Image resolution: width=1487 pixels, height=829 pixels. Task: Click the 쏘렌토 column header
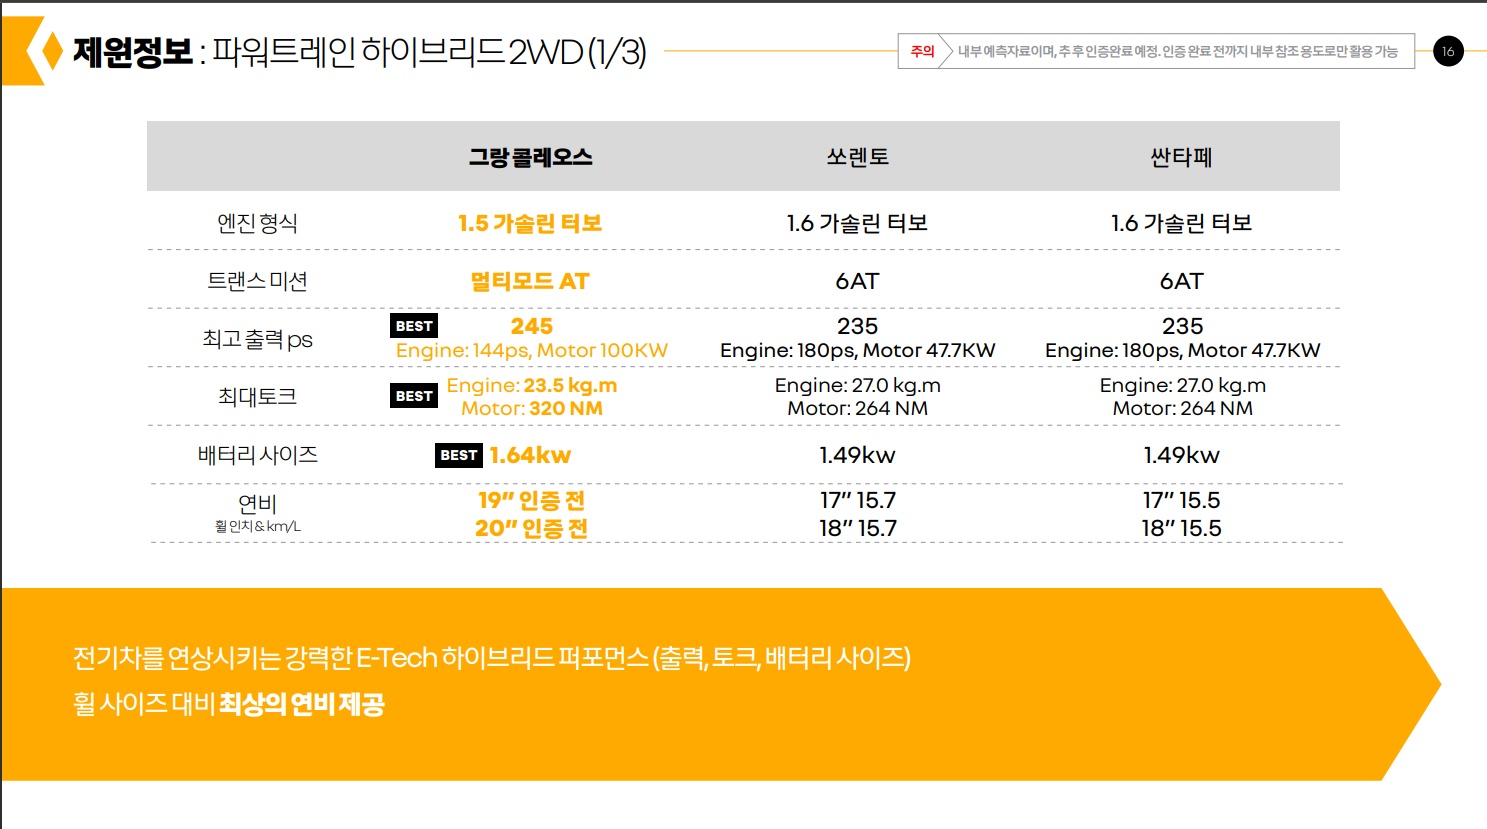tap(857, 157)
